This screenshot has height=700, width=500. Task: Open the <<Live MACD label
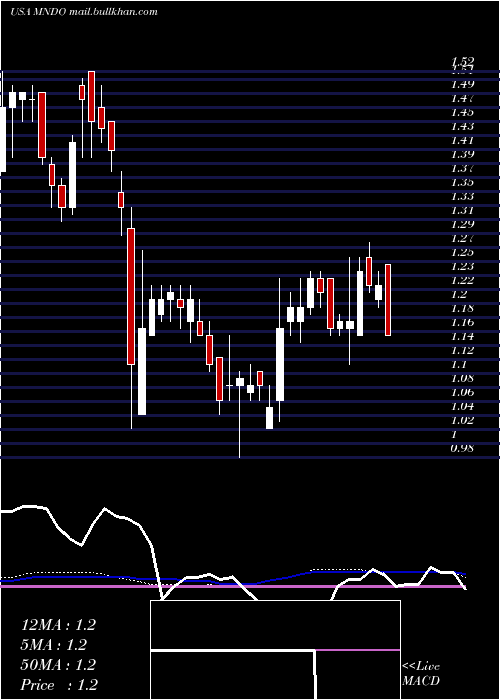pyautogui.click(x=421, y=674)
